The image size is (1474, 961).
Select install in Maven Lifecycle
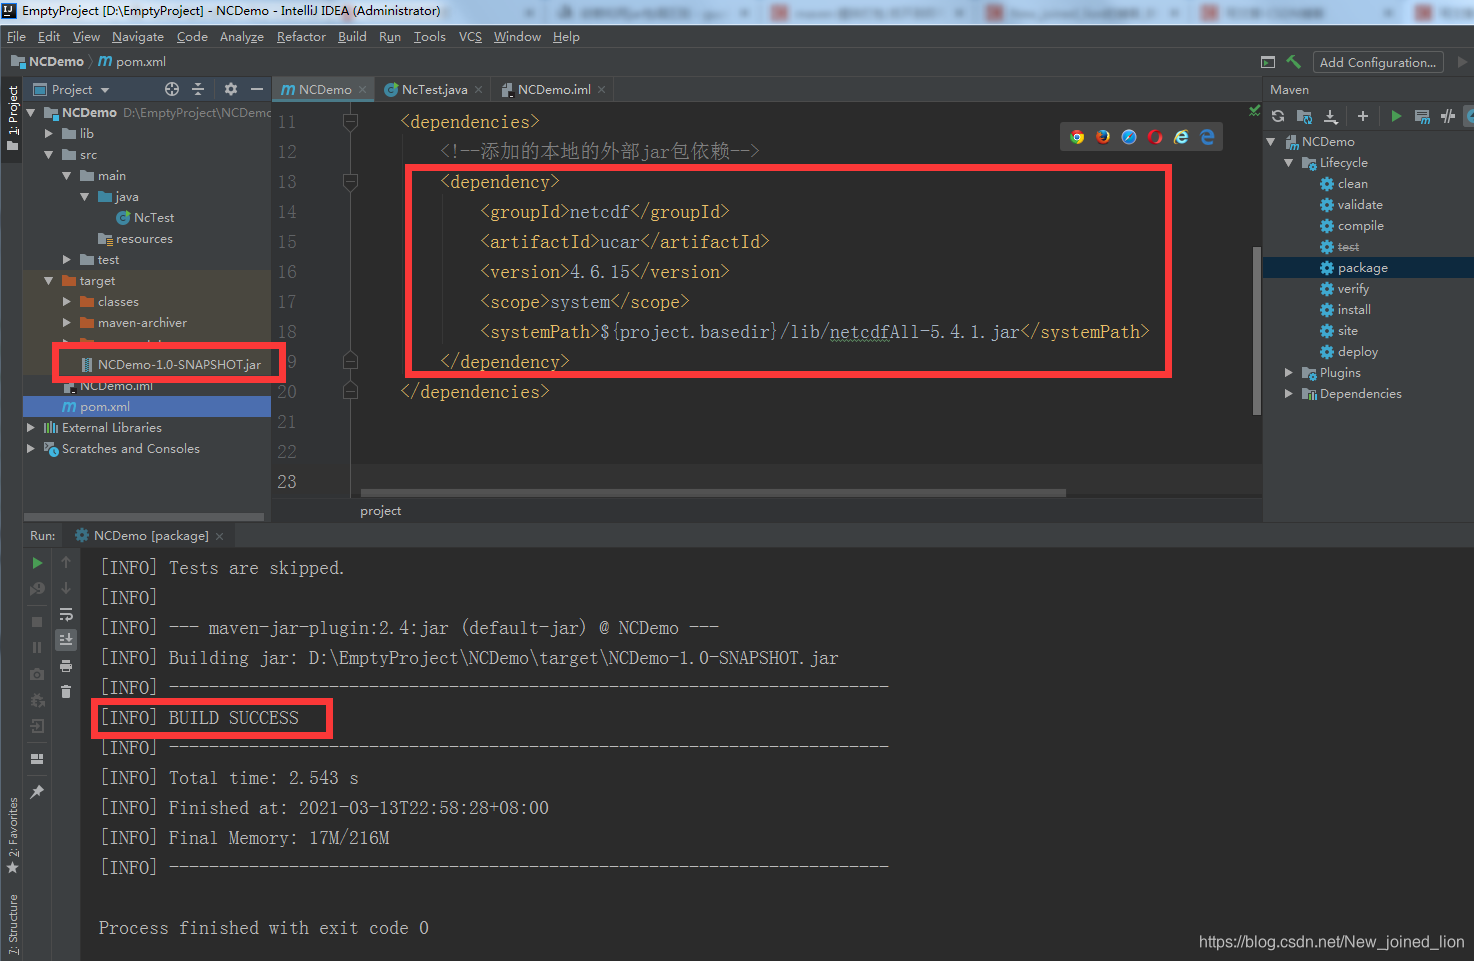click(1354, 310)
